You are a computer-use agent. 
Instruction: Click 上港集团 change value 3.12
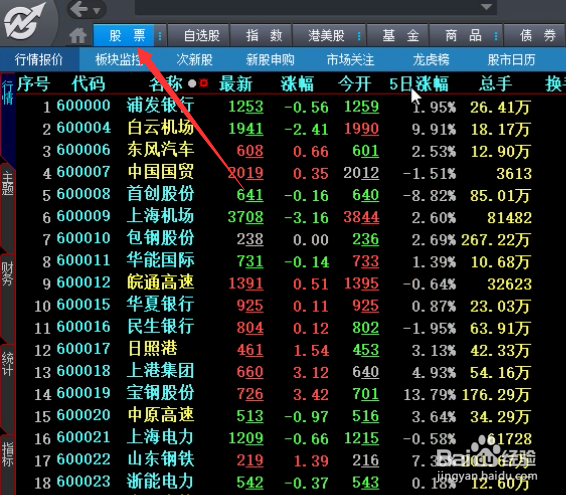pos(311,373)
